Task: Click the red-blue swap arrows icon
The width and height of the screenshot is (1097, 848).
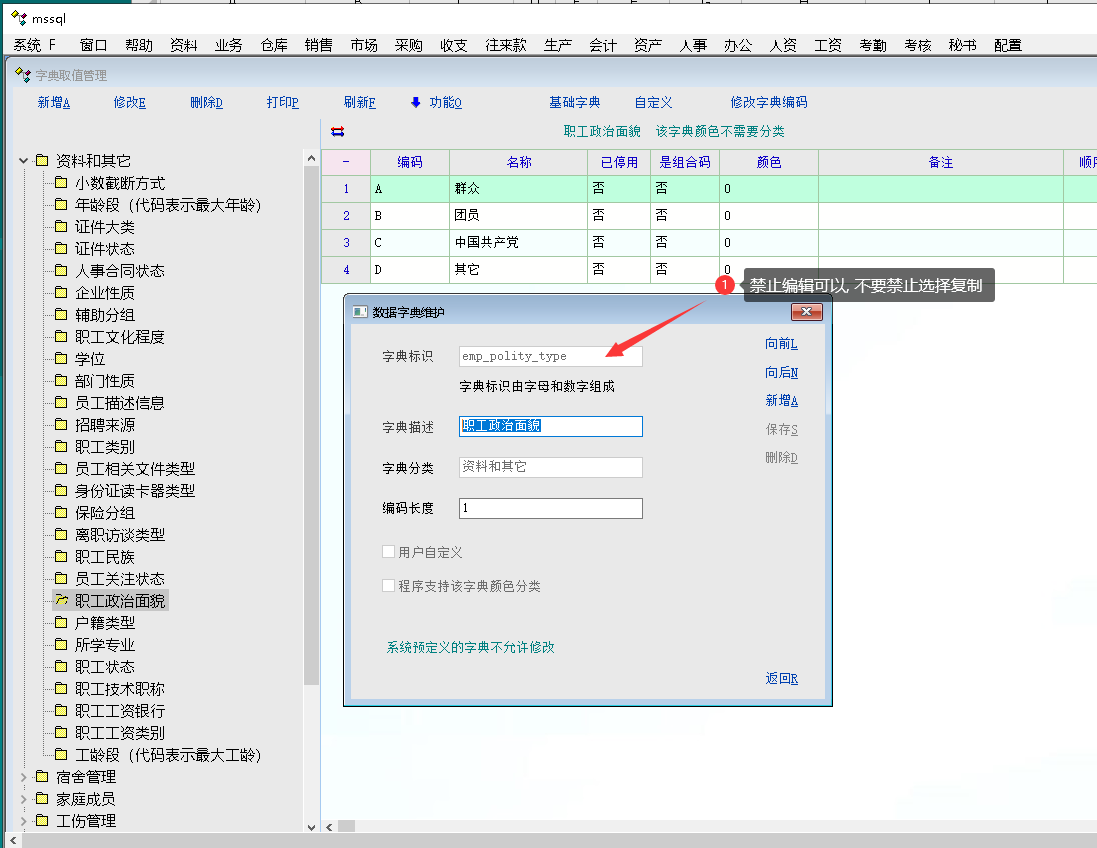Action: point(337,131)
